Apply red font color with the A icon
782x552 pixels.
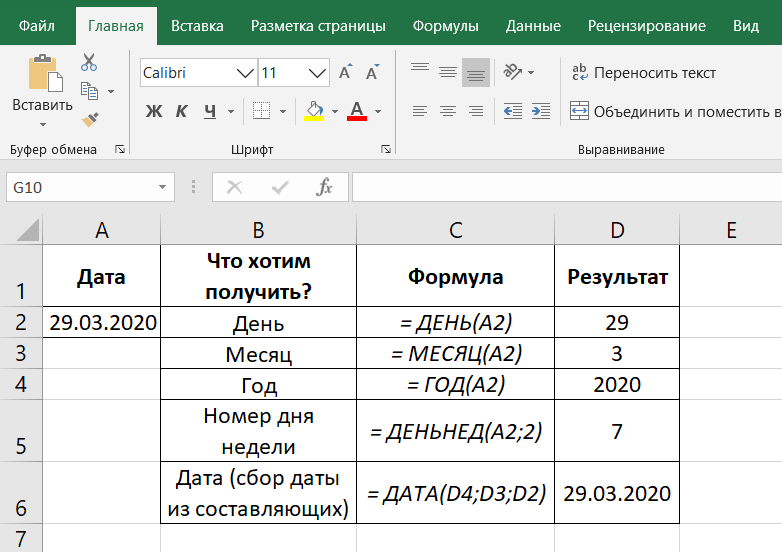click(357, 111)
